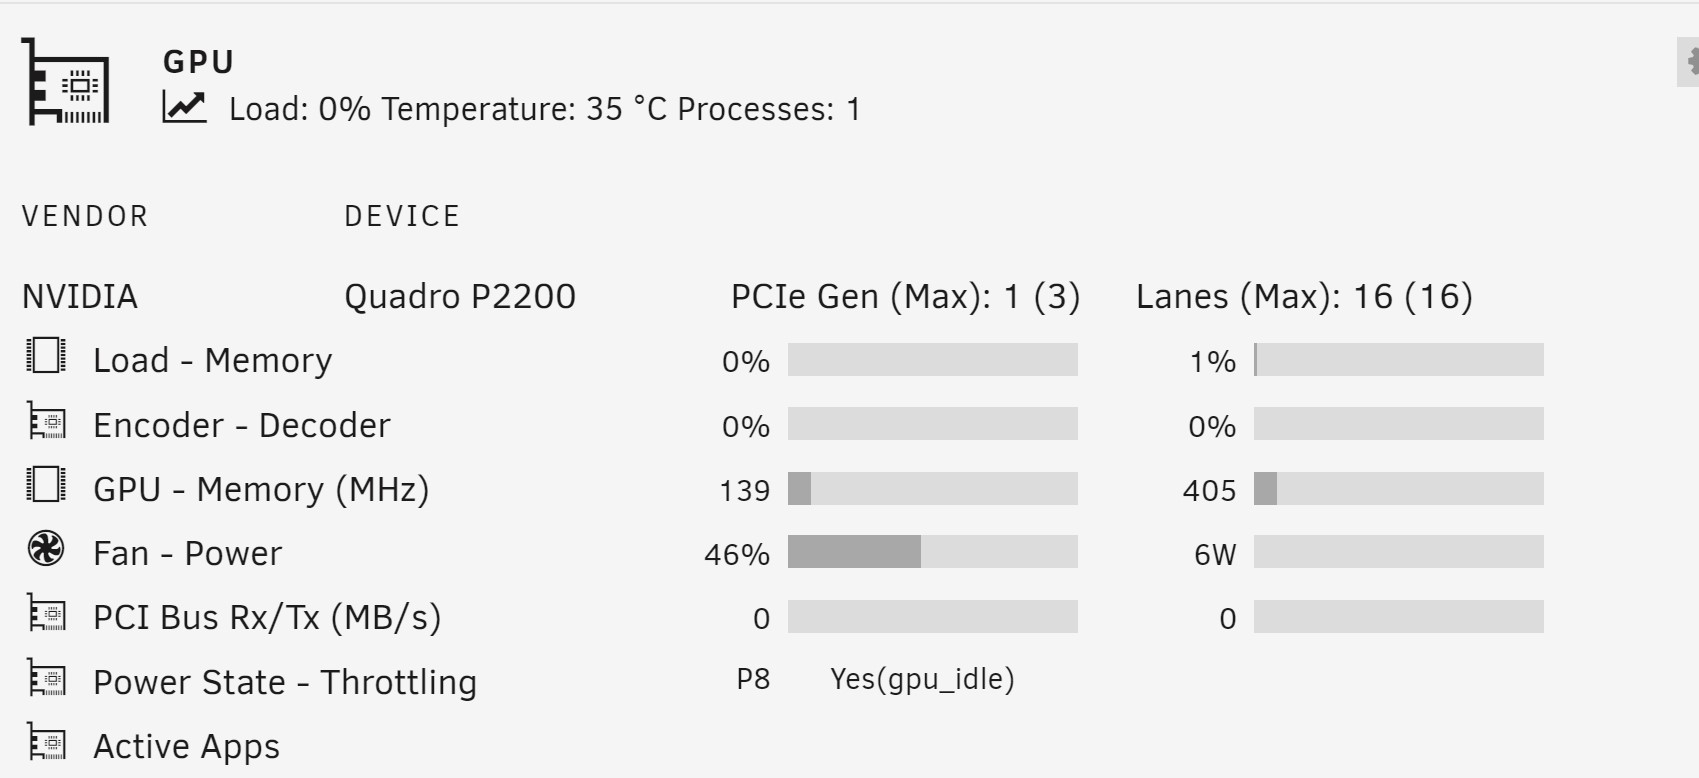Click the Active Apps row icon

(46, 744)
